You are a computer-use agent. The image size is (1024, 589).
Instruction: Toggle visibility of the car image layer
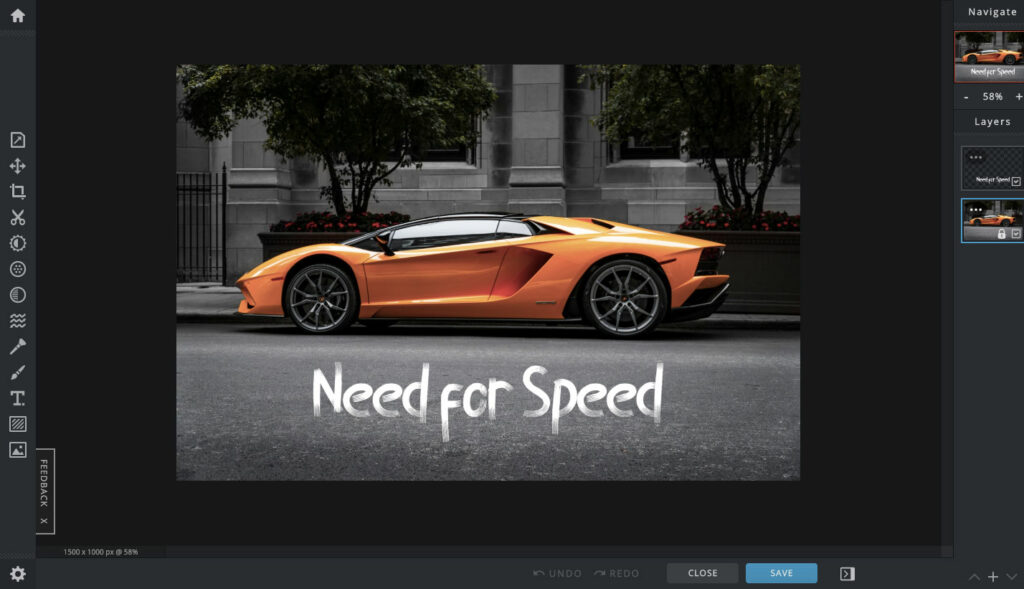coord(1016,232)
